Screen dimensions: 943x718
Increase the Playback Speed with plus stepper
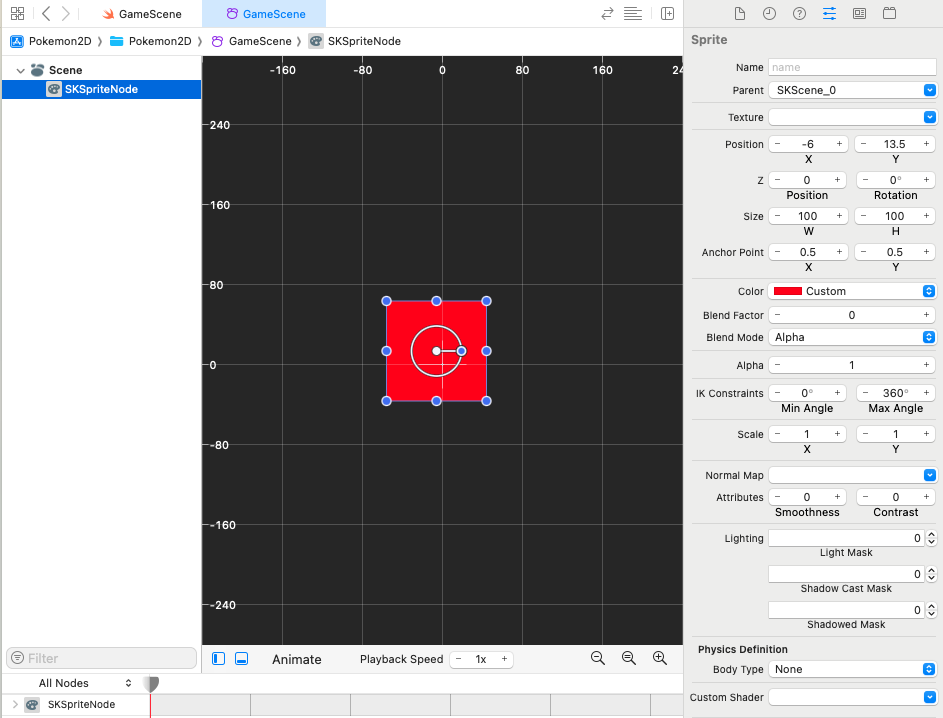coord(504,659)
